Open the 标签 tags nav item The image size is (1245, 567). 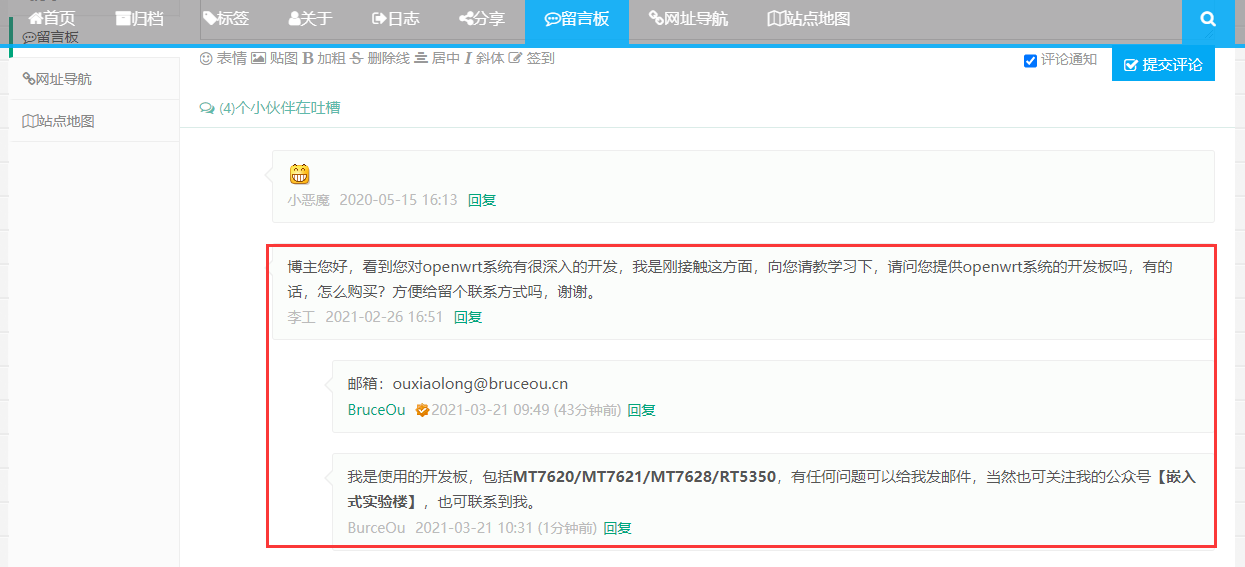coord(226,18)
